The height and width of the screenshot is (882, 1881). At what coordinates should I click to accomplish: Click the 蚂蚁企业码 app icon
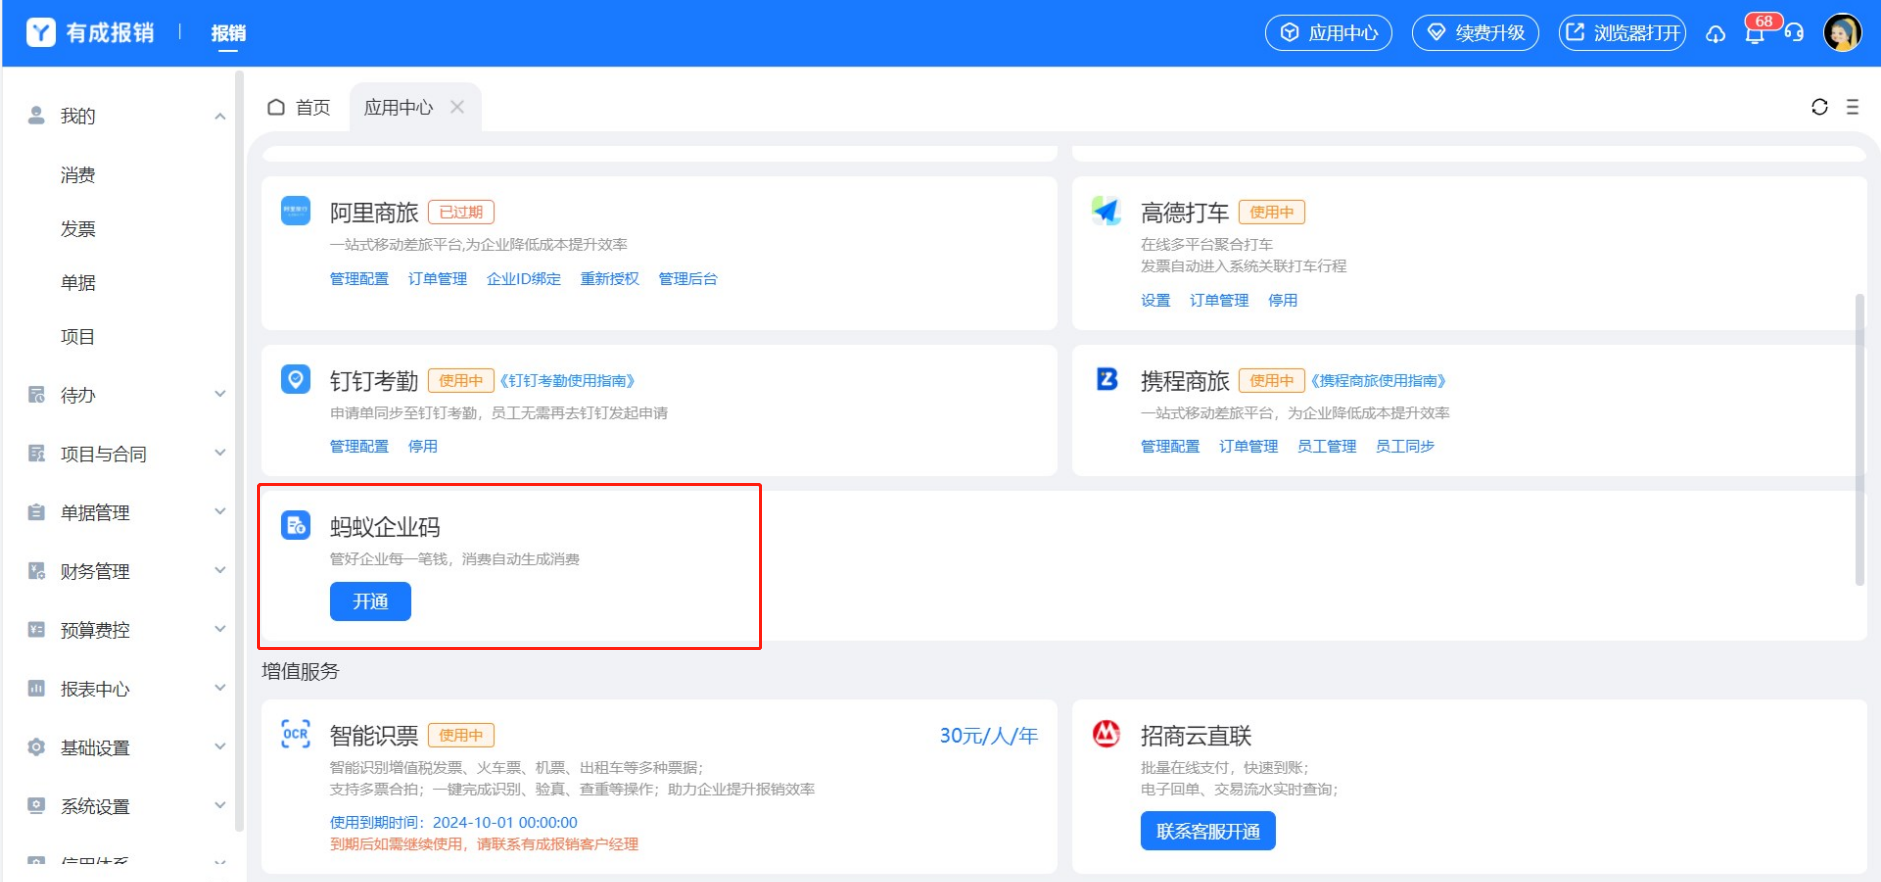tap(295, 525)
